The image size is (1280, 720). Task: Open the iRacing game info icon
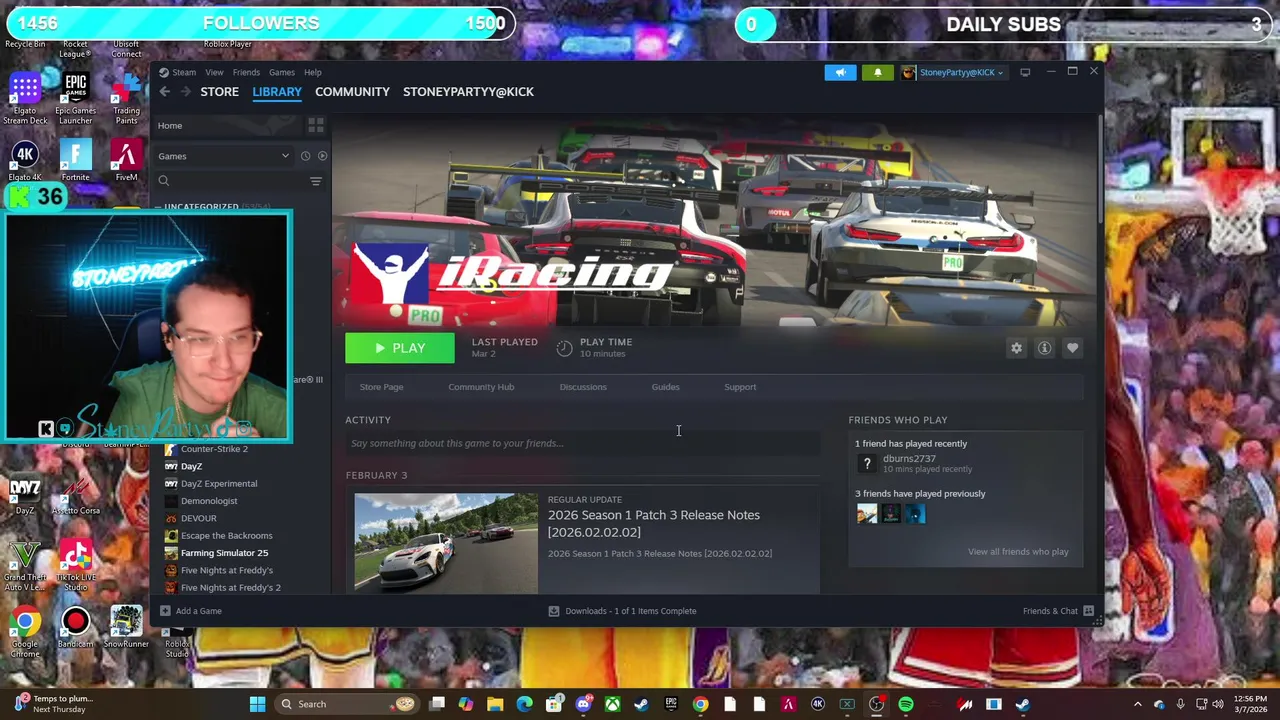[1044, 348]
